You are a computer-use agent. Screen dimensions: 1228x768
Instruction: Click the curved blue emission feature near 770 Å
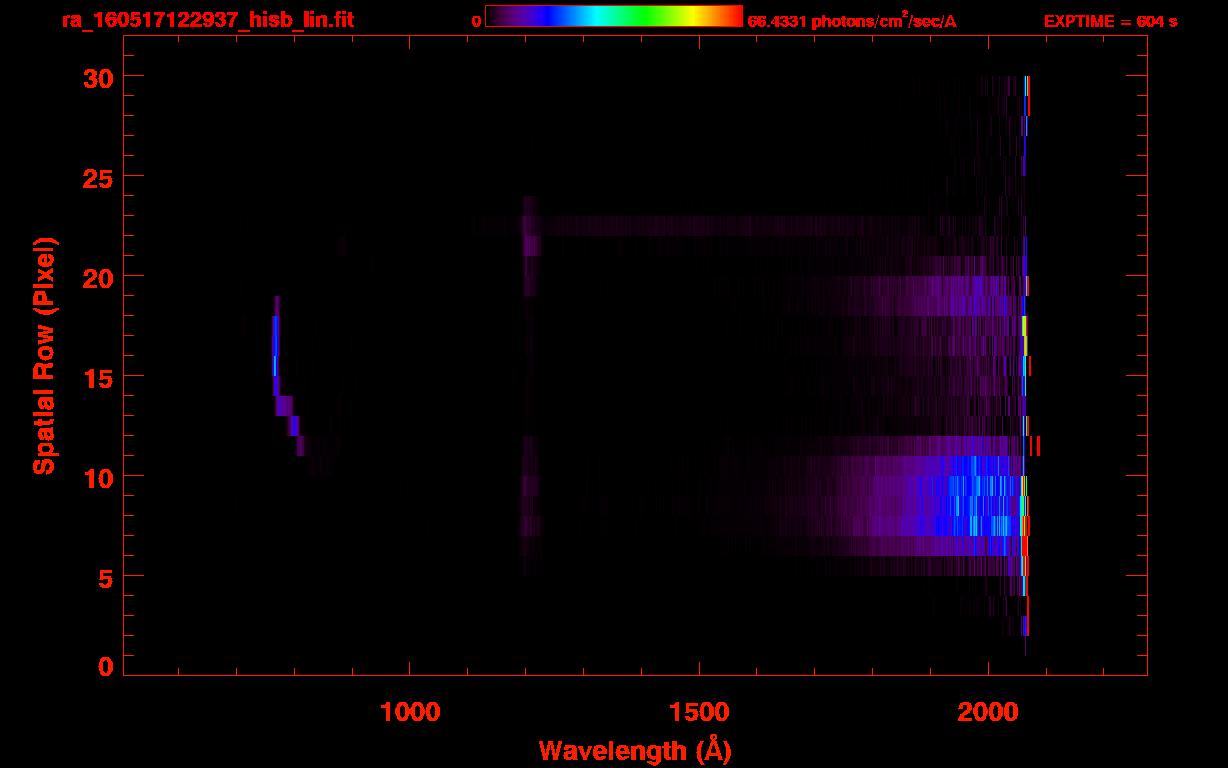click(276, 356)
